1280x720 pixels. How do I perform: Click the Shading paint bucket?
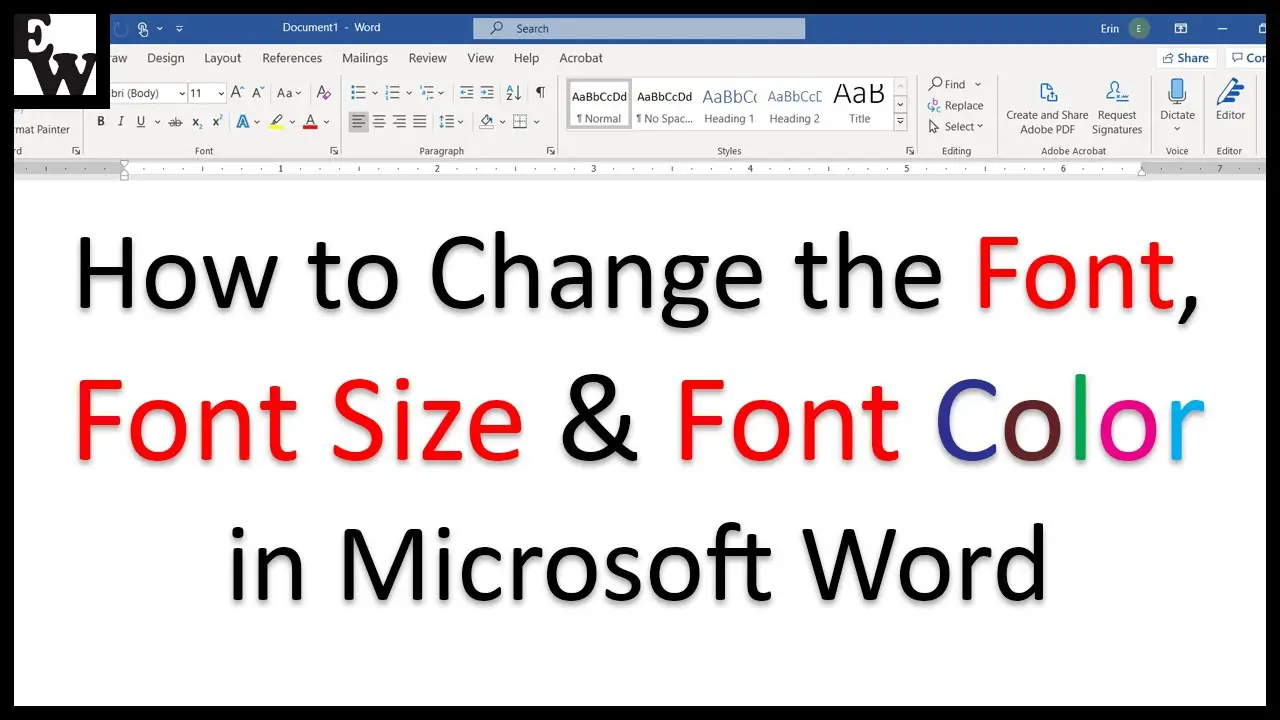click(x=486, y=122)
